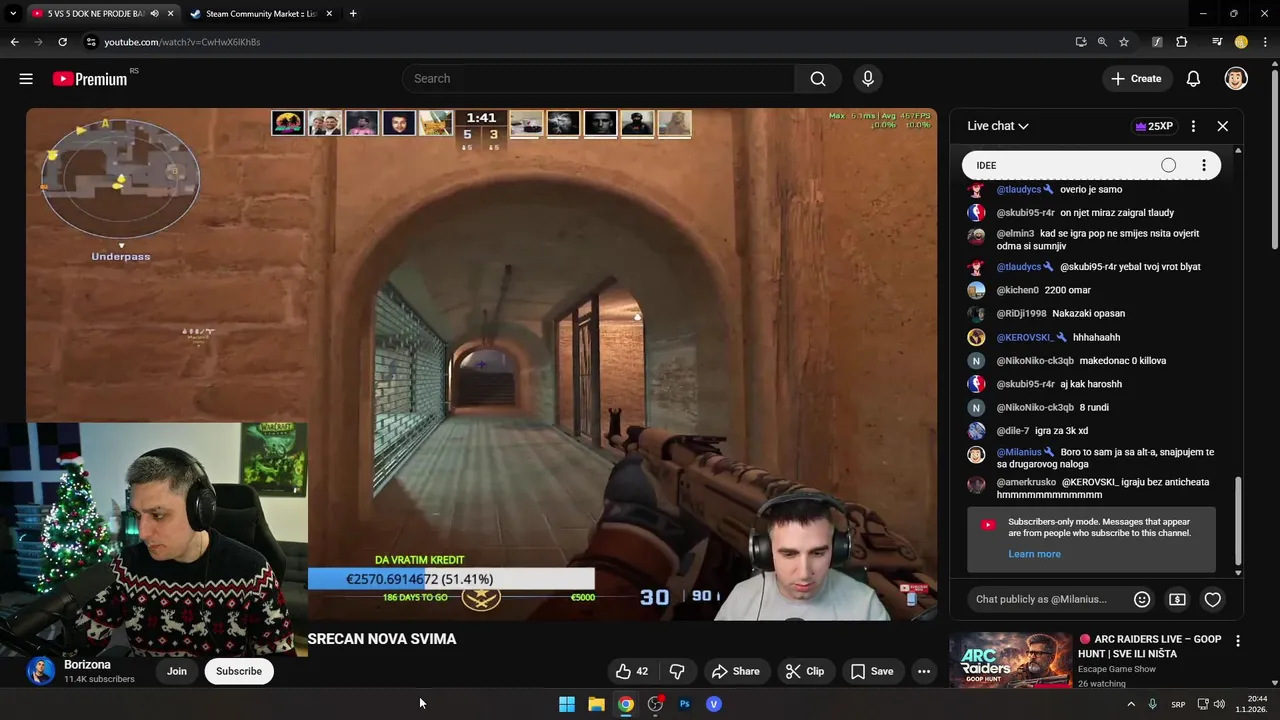
Task: Dislike the video with thumbs down
Action: 677,671
